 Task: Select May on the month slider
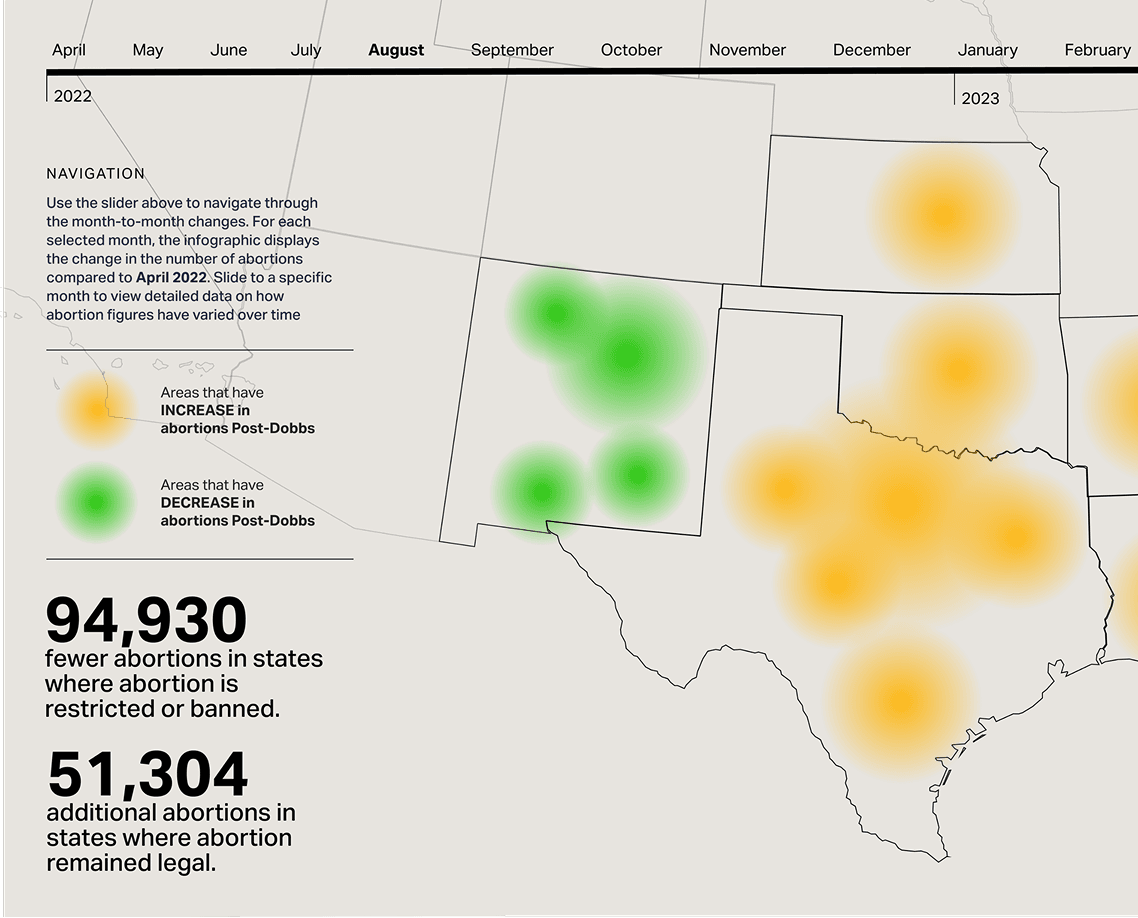point(148,50)
